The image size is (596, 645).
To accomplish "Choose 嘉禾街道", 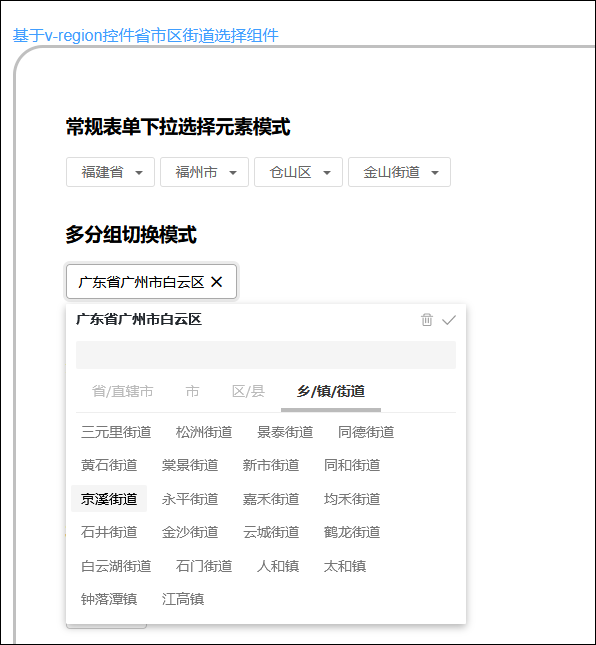I will (271, 499).
